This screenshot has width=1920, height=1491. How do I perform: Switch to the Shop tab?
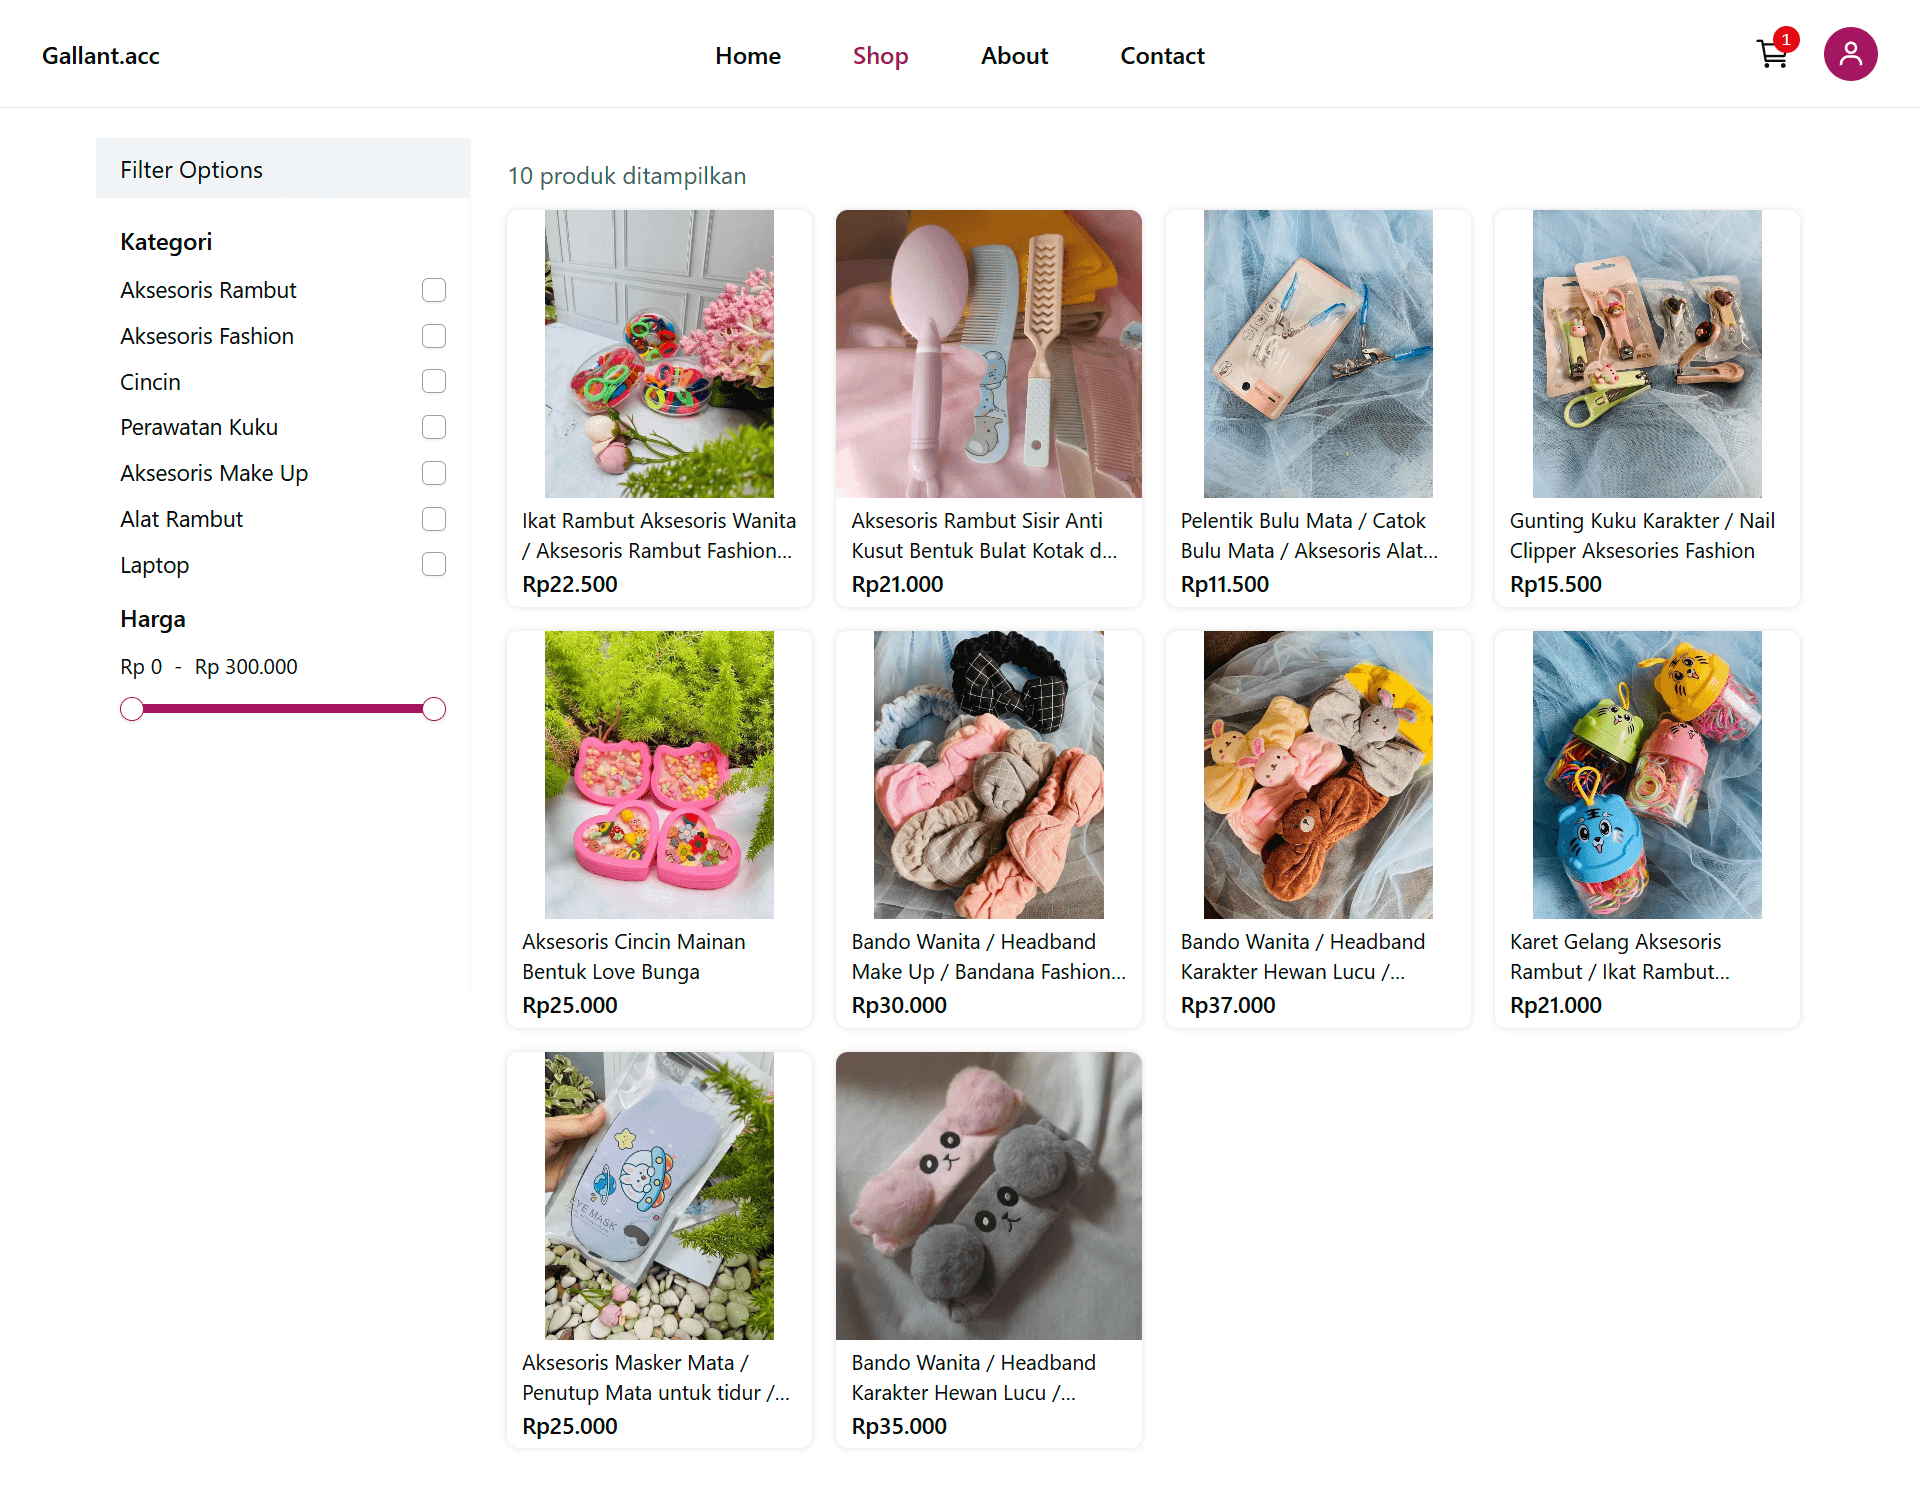[x=880, y=56]
